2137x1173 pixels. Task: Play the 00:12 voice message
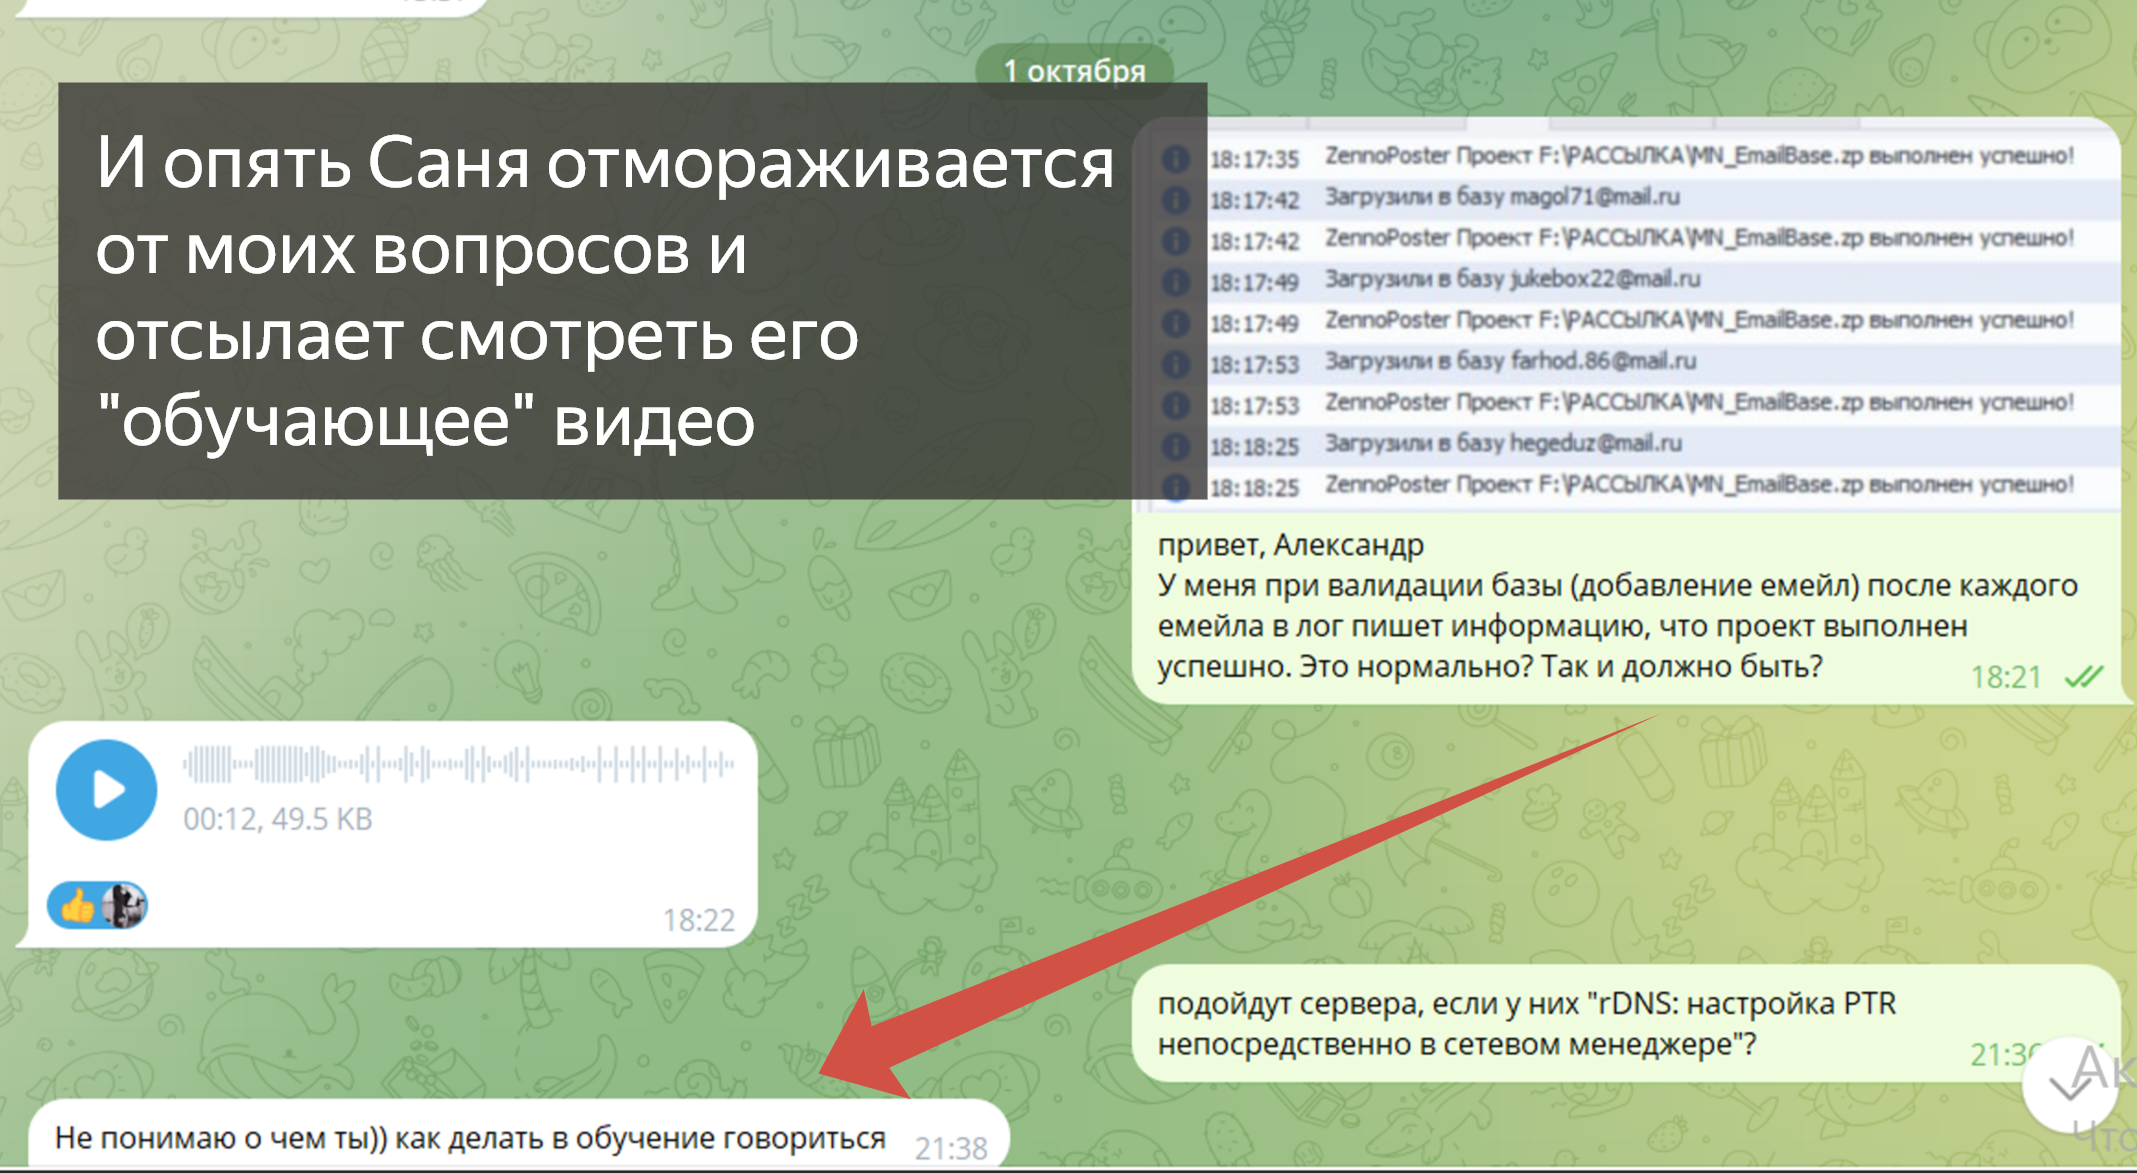click(x=106, y=790)
